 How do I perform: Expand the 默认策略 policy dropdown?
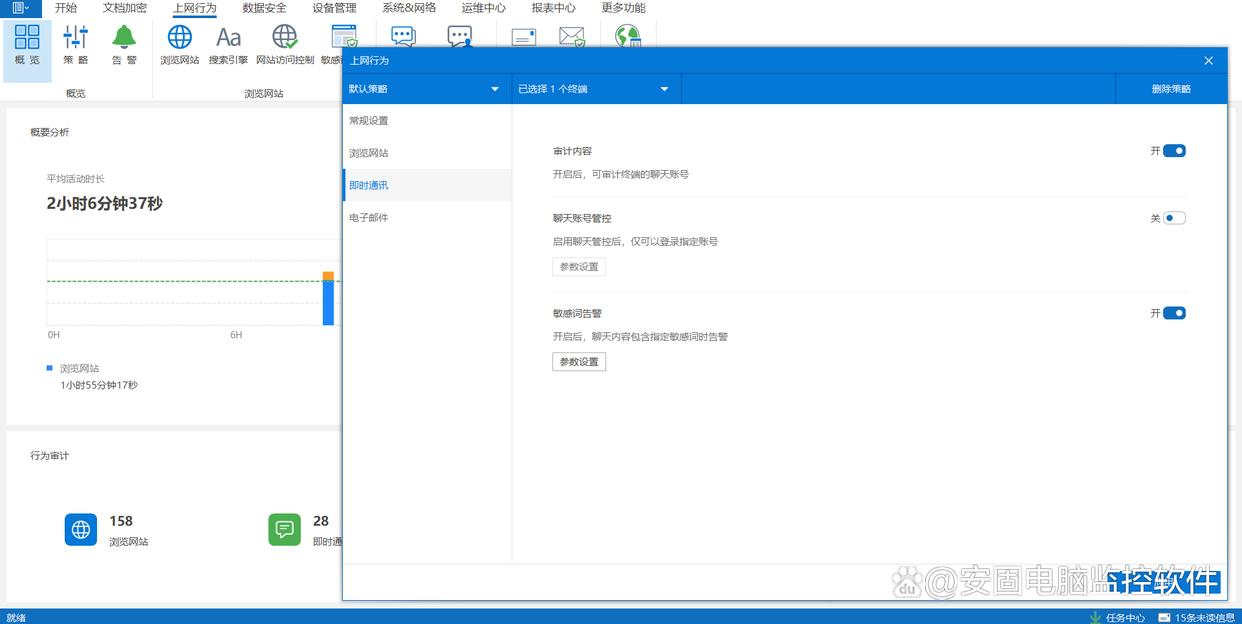(x=426, y=89)
